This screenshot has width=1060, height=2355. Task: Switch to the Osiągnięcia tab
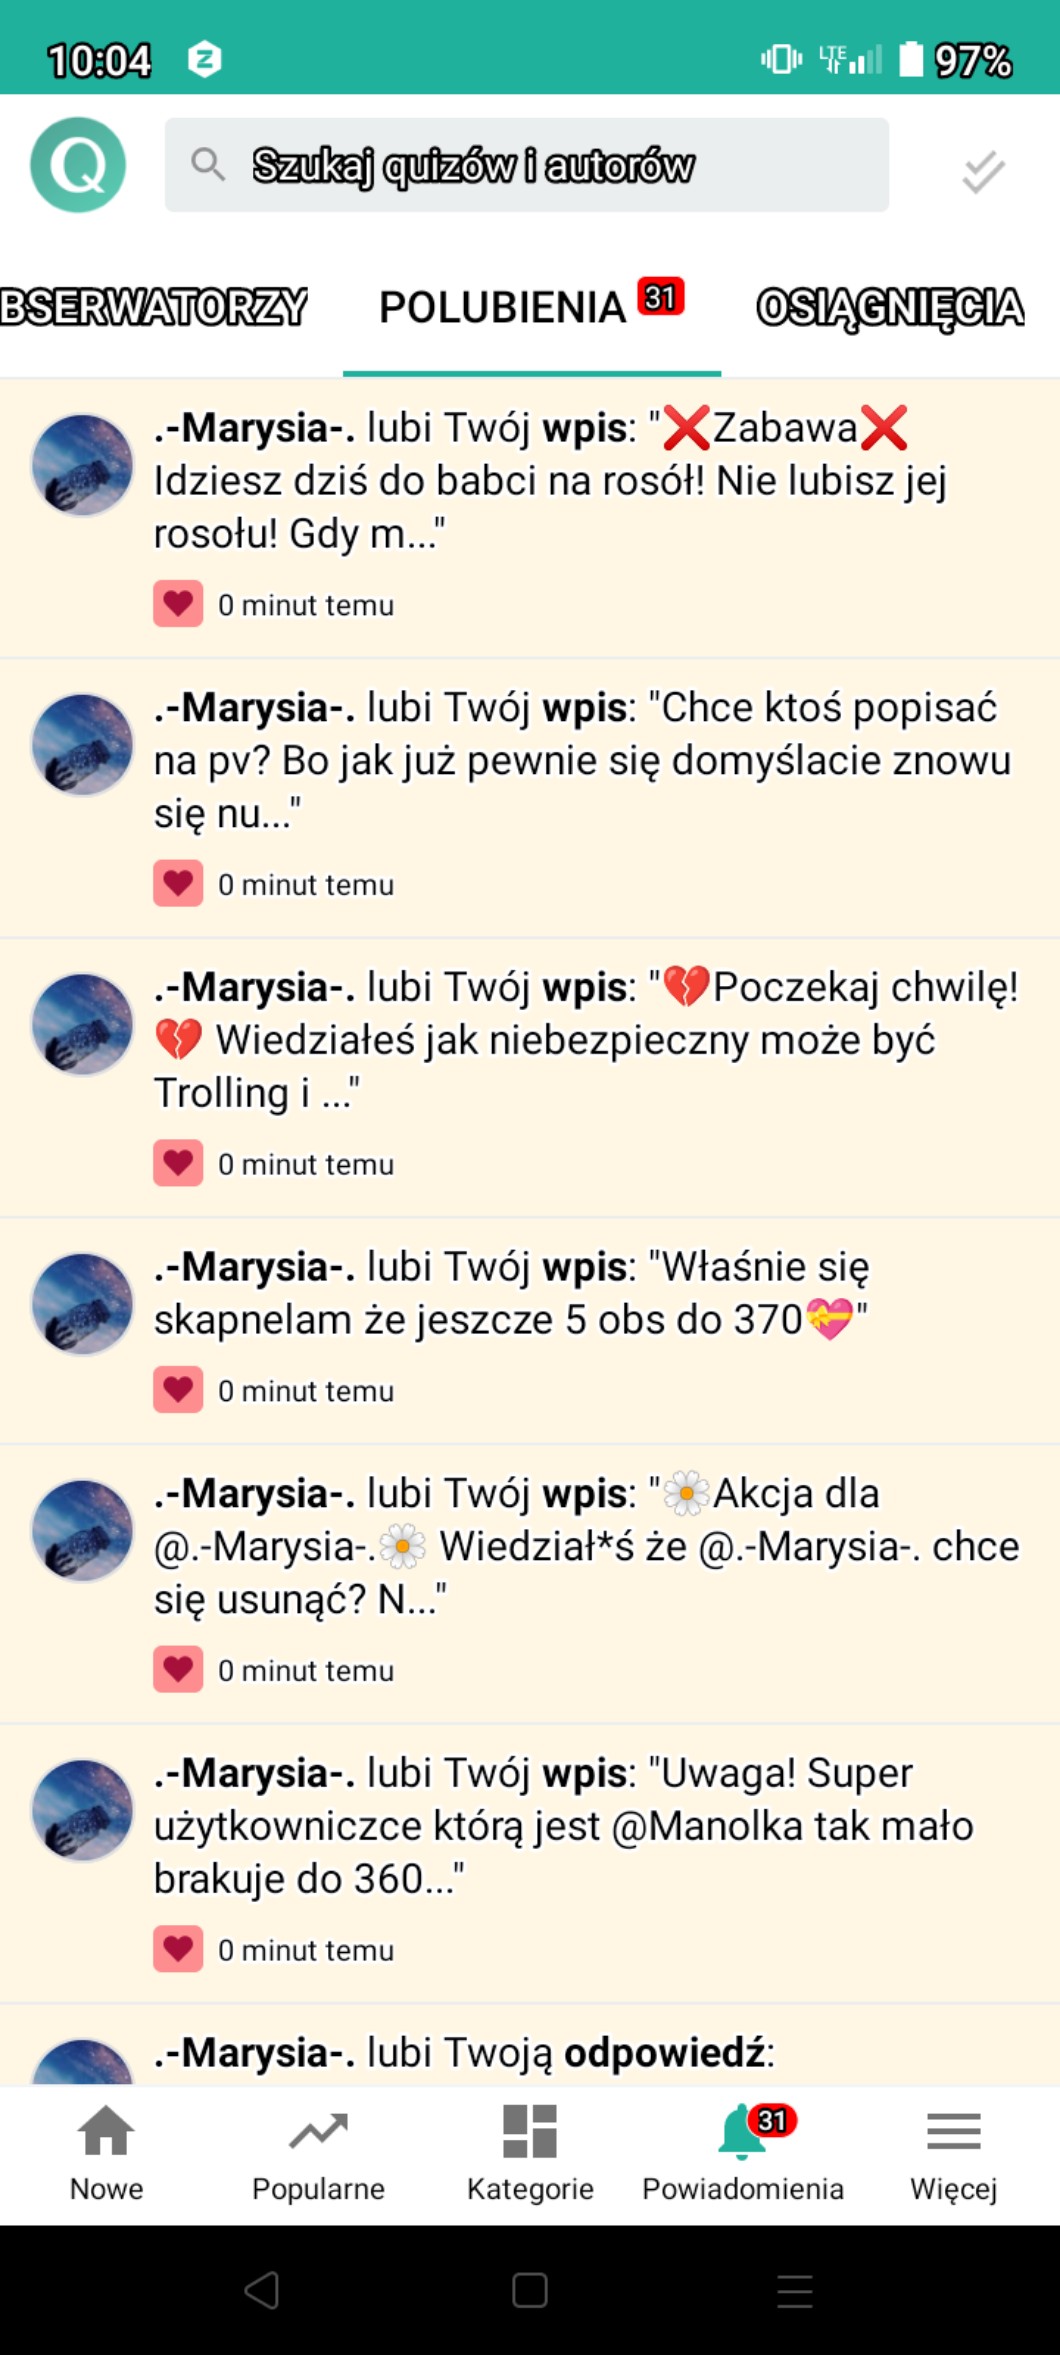(x=890, y=308)
